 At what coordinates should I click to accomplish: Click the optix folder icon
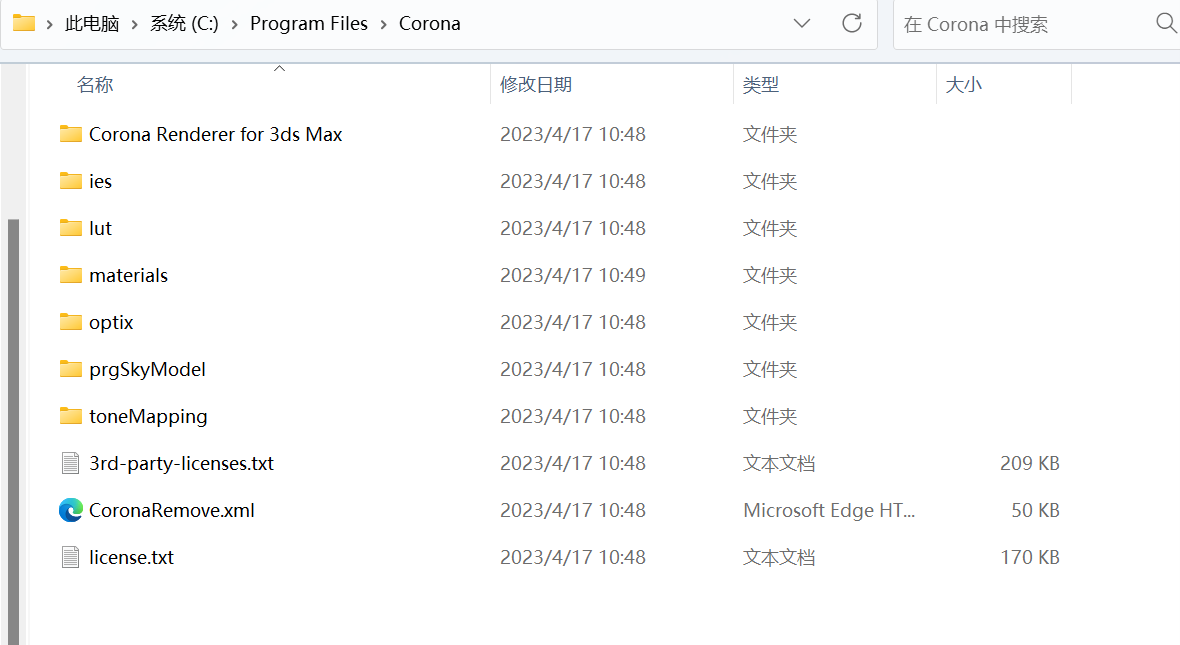[71, 322]
